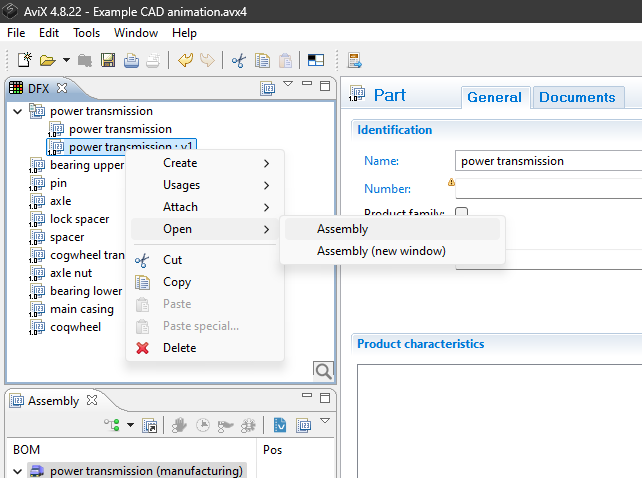The width and height of the screenshot is (642, 478).
Task: Click the magnifier search icon in DFX panel
Action: click(323, 371)
